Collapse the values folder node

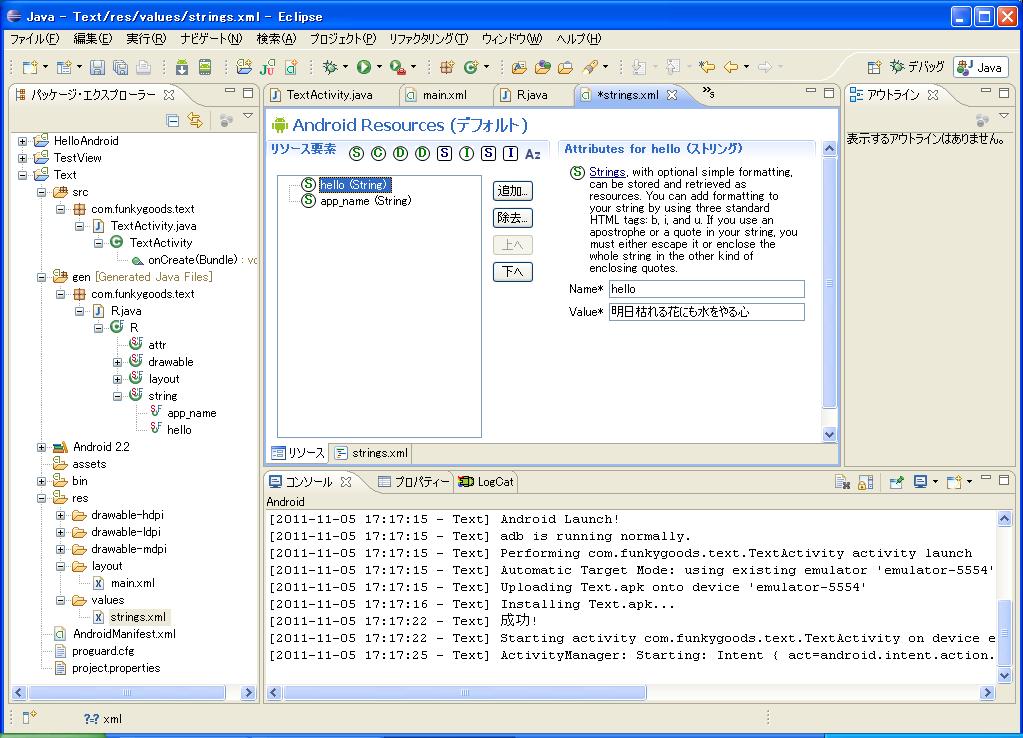point(61,600)
